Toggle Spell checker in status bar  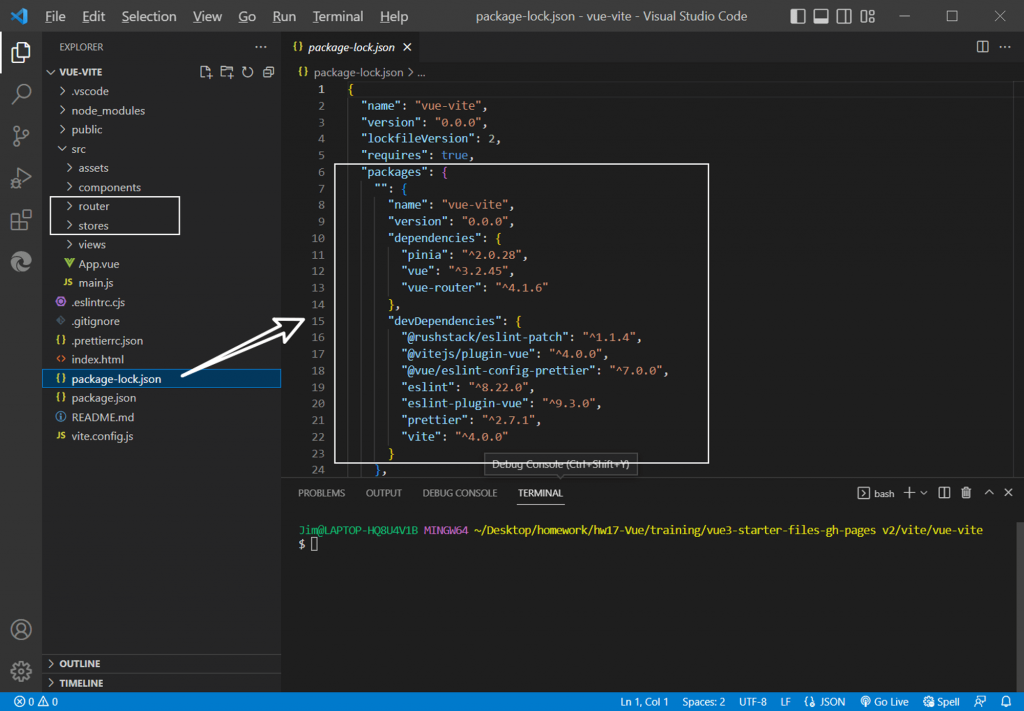click(941, 702)
